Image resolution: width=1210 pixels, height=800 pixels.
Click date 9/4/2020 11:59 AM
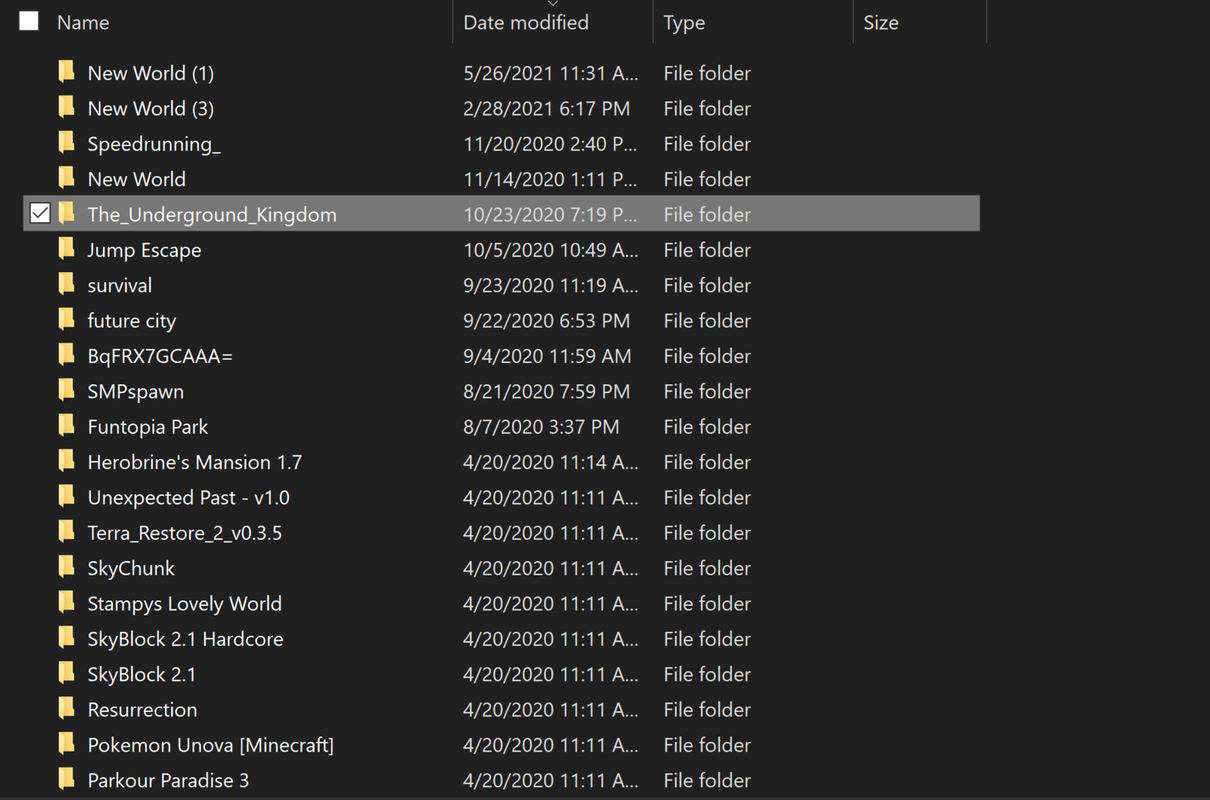pos(548,356)
